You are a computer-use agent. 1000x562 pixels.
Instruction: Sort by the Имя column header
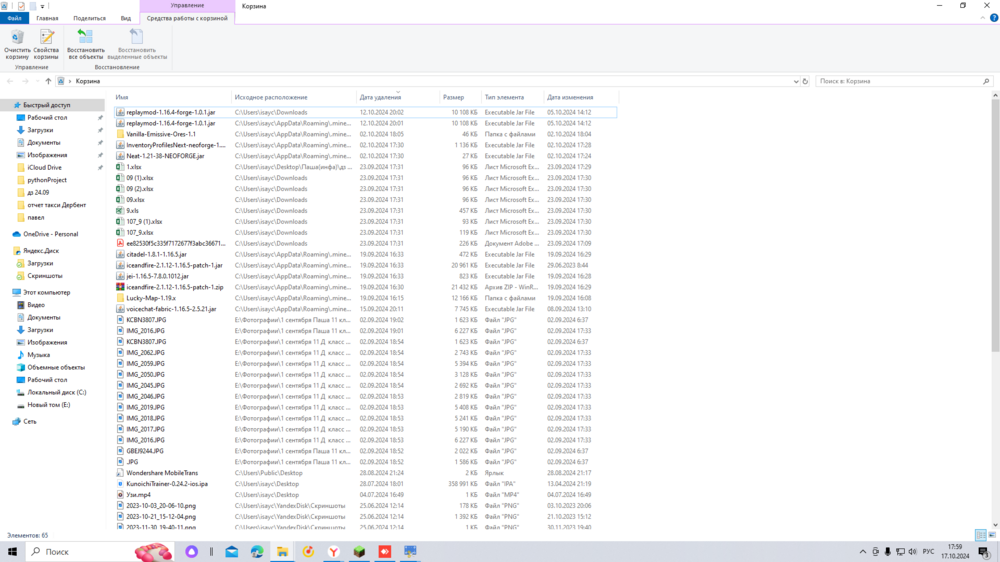coord(171,98)
